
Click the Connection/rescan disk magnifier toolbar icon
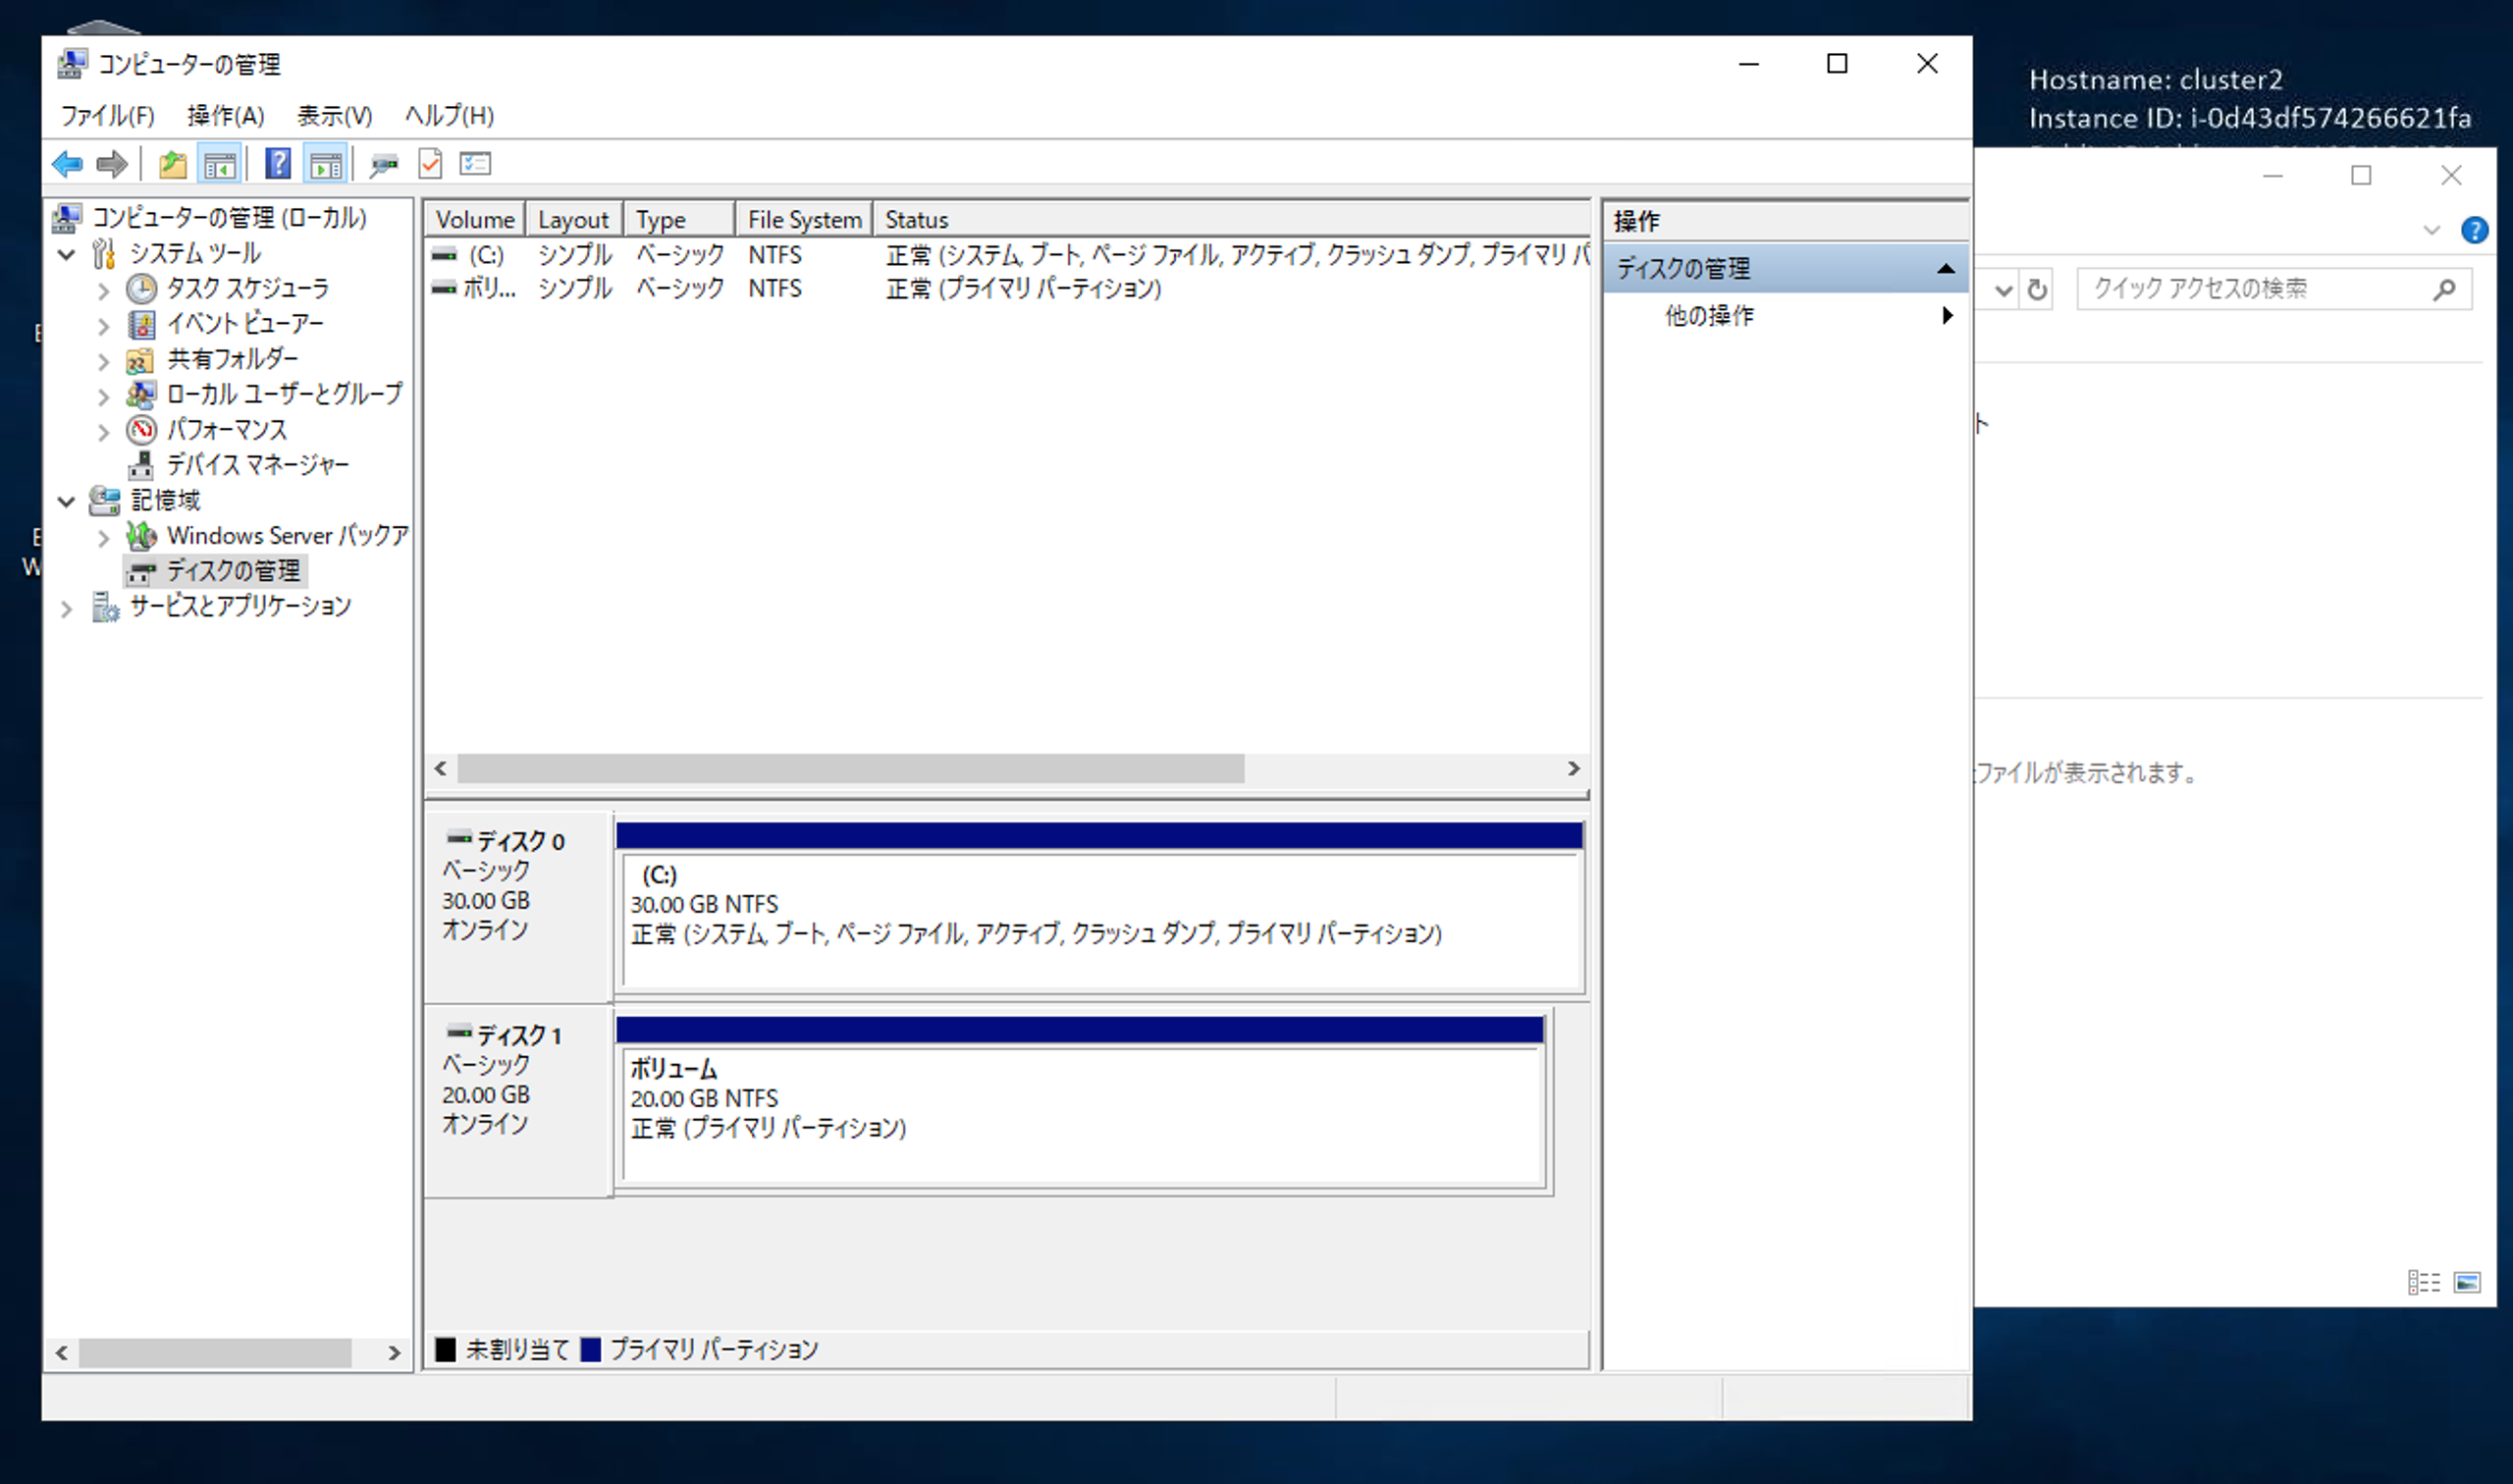[383, 163]
